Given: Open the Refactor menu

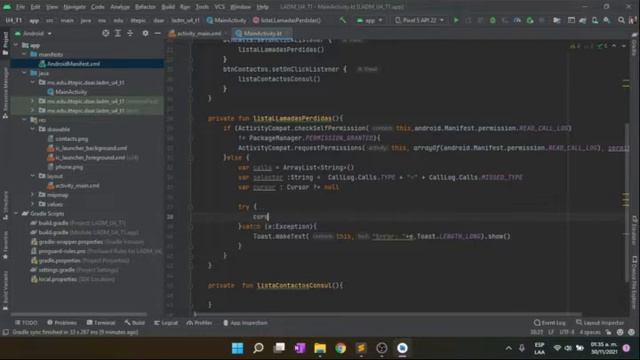Looking at the screenshot, I should click(145, 7).
